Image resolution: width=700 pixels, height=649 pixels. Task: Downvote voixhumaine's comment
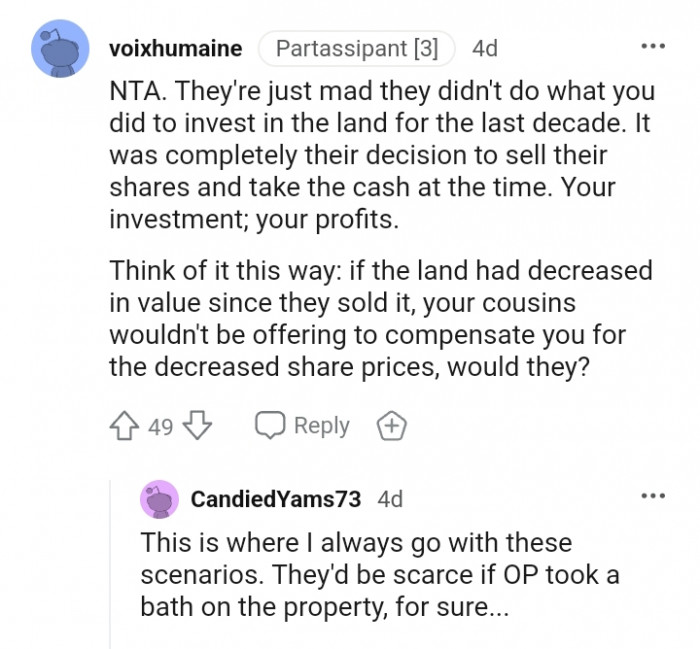tap(198, 426)
